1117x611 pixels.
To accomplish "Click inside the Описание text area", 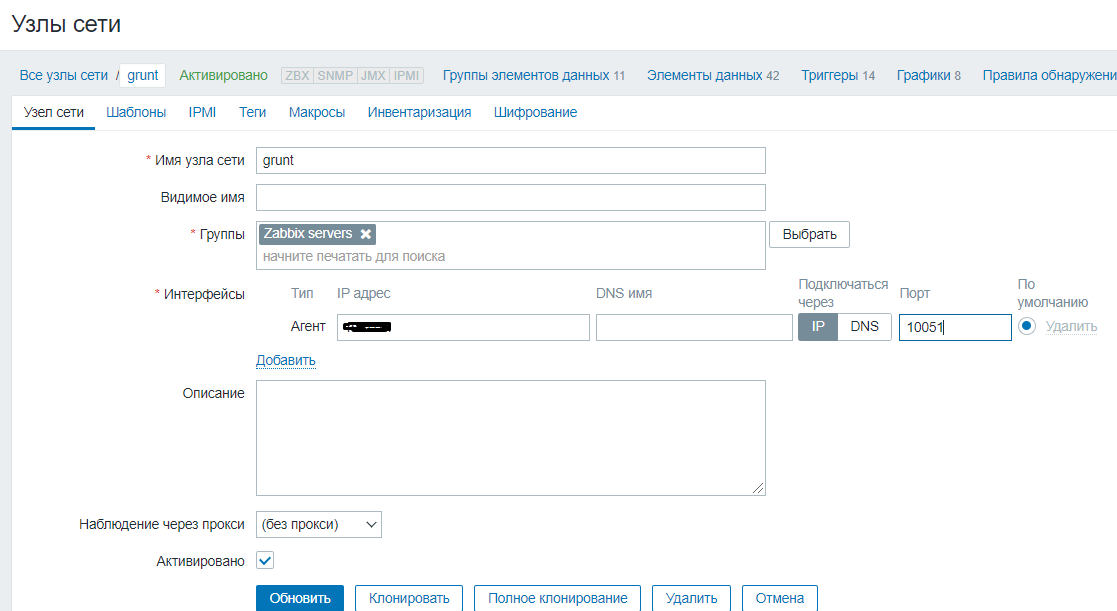I will point(511,437).
